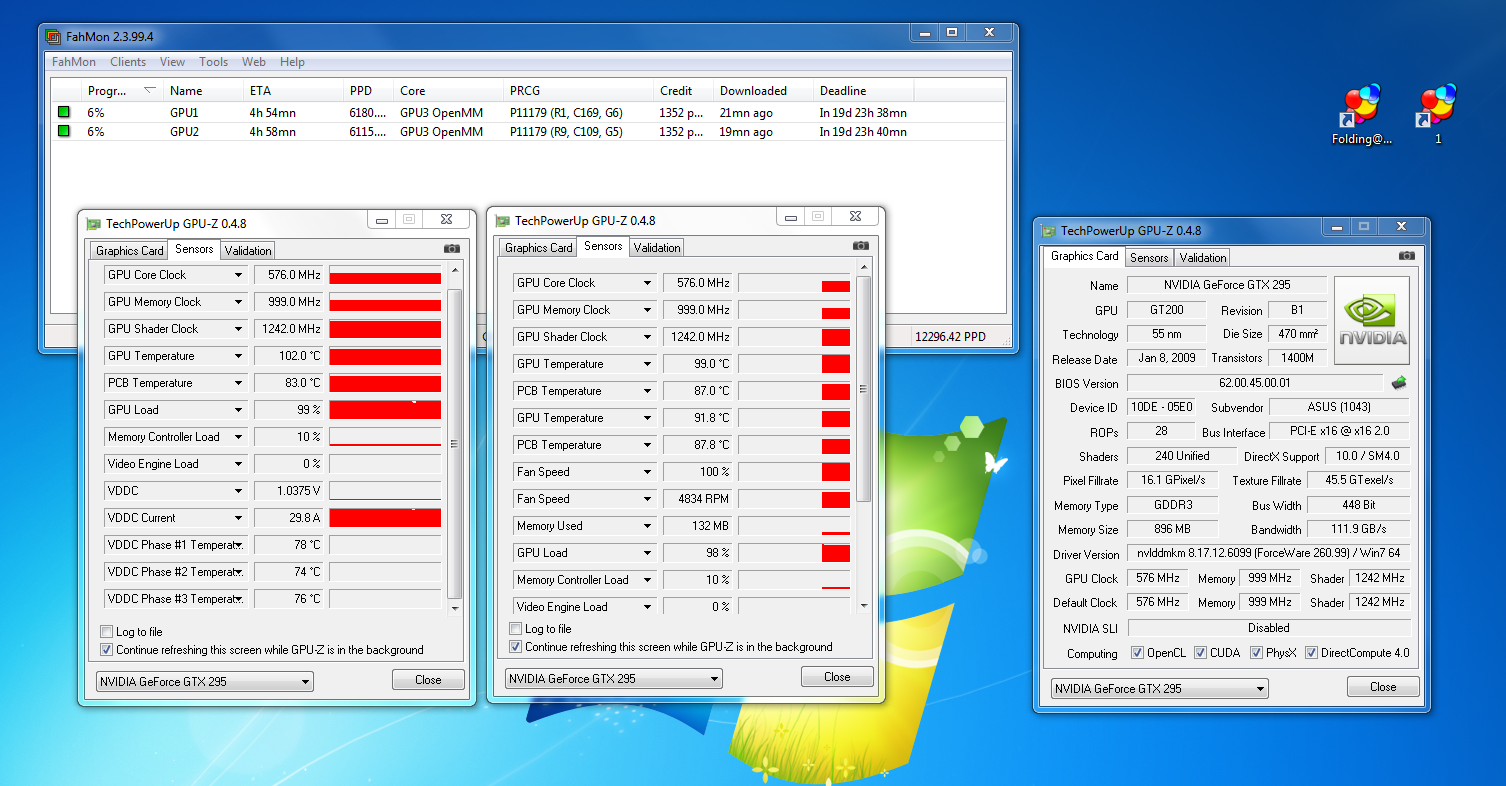1506x786 pixels.
Task: Click the save BIOS chip icon beside BIOS Version
Action: click(1399, 382)
